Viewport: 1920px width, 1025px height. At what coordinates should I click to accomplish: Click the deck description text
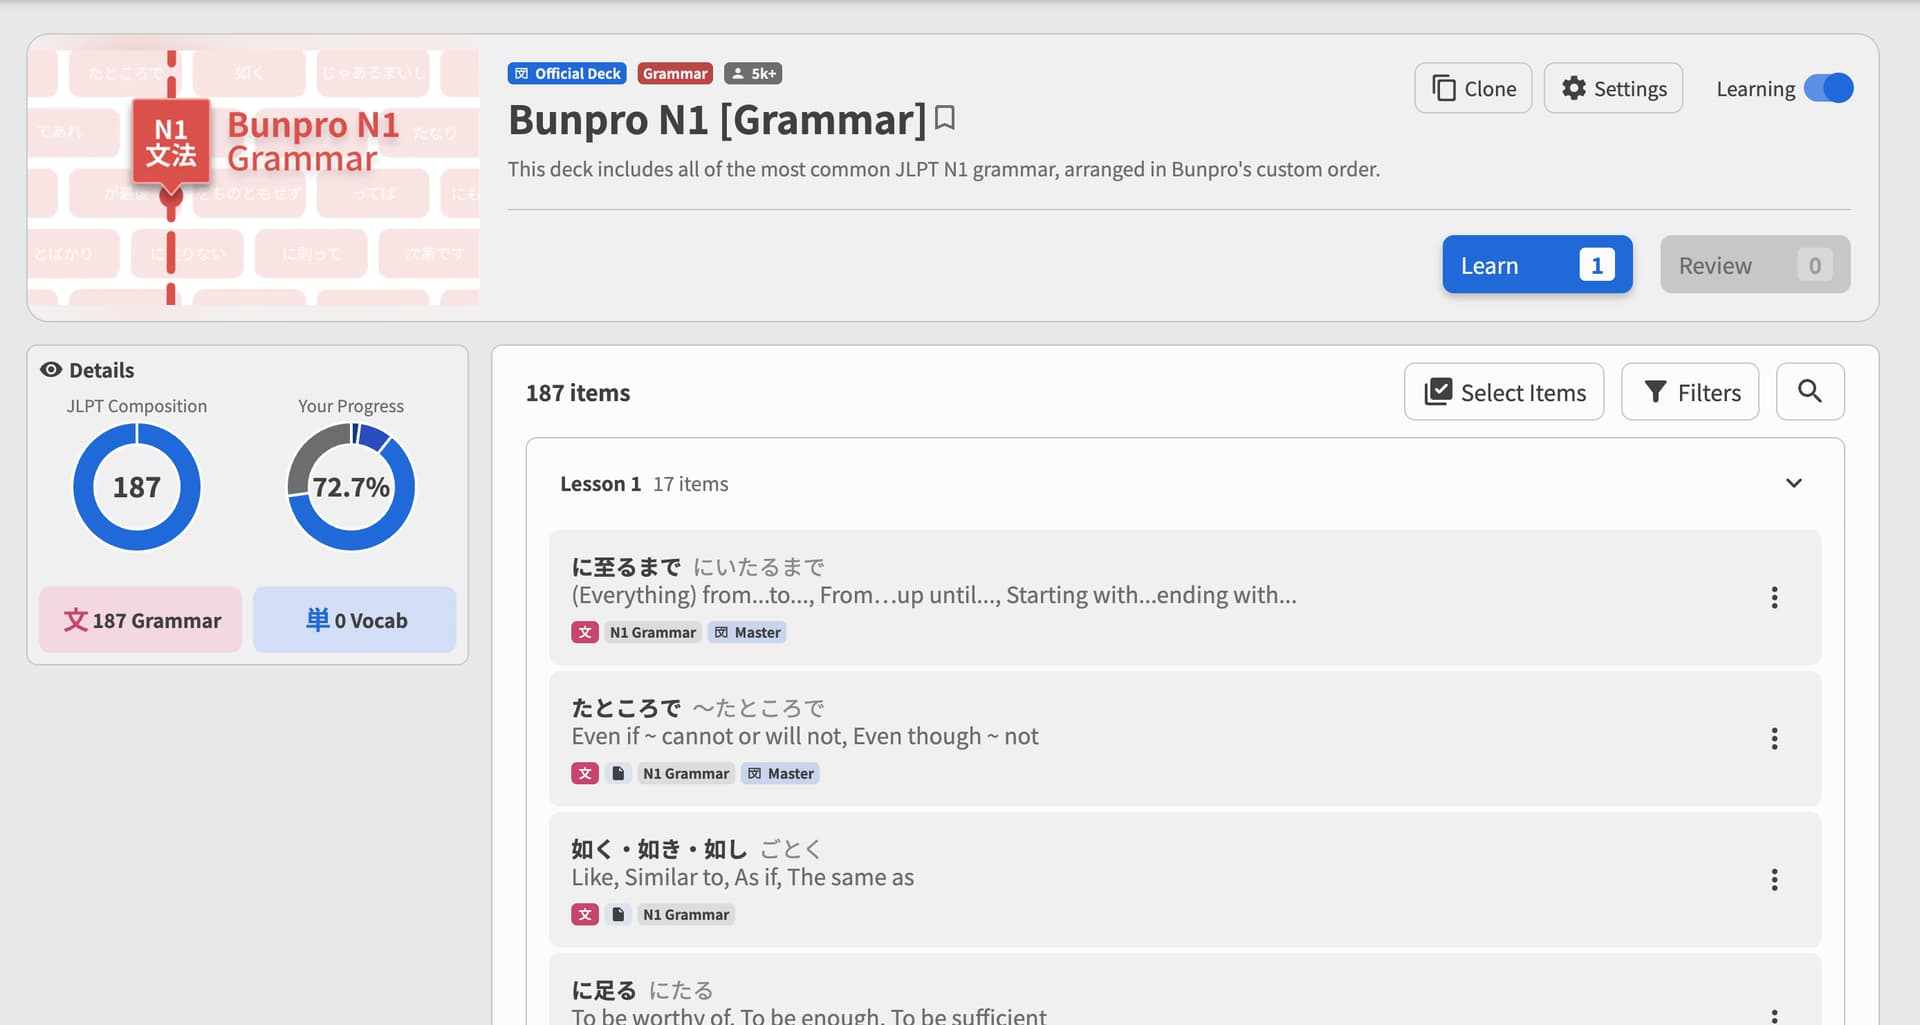pos(944,169)
